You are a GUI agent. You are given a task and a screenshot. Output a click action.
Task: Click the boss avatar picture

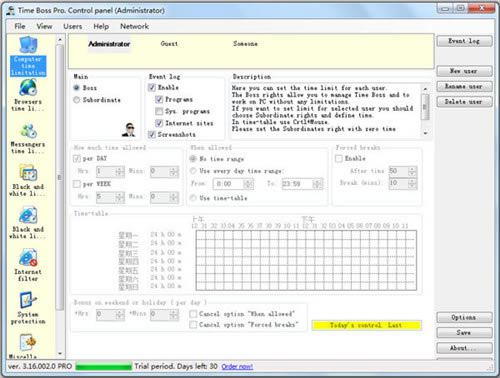point(129,130)
